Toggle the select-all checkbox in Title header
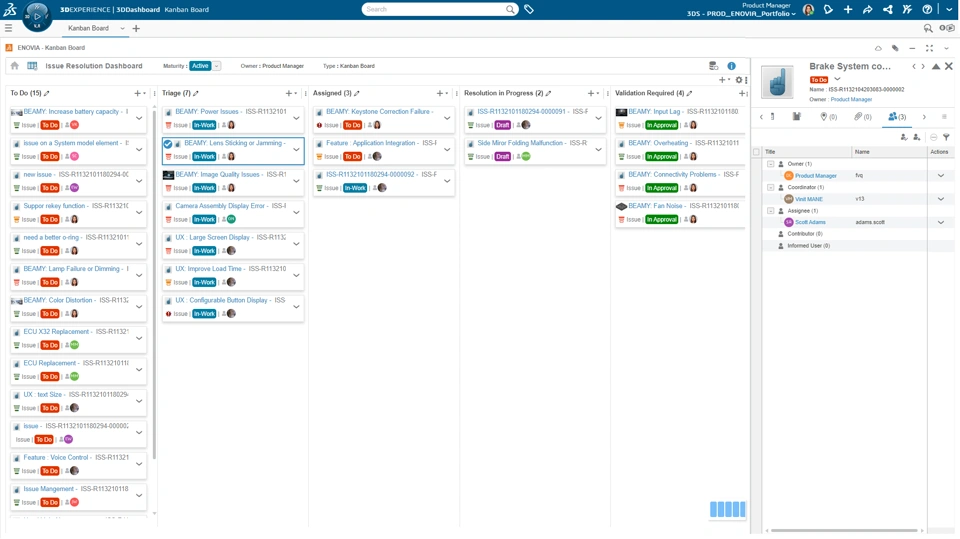Image resolution: width=960 pixels, height=539 pixels. pyautogui.click(x=756, y=152)
